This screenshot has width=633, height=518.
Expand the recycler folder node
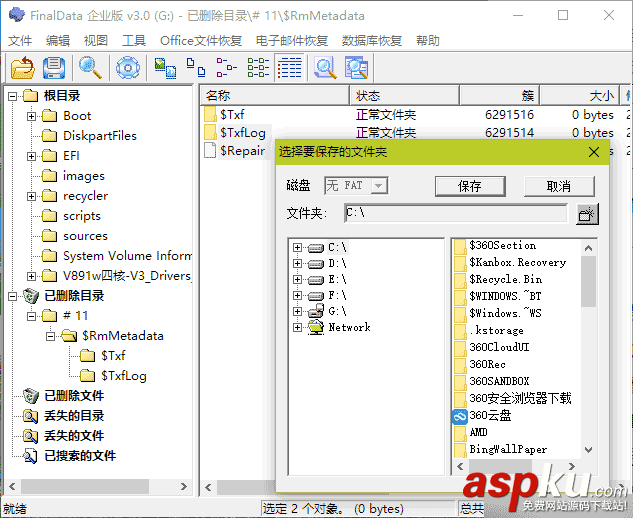[31, 196]
